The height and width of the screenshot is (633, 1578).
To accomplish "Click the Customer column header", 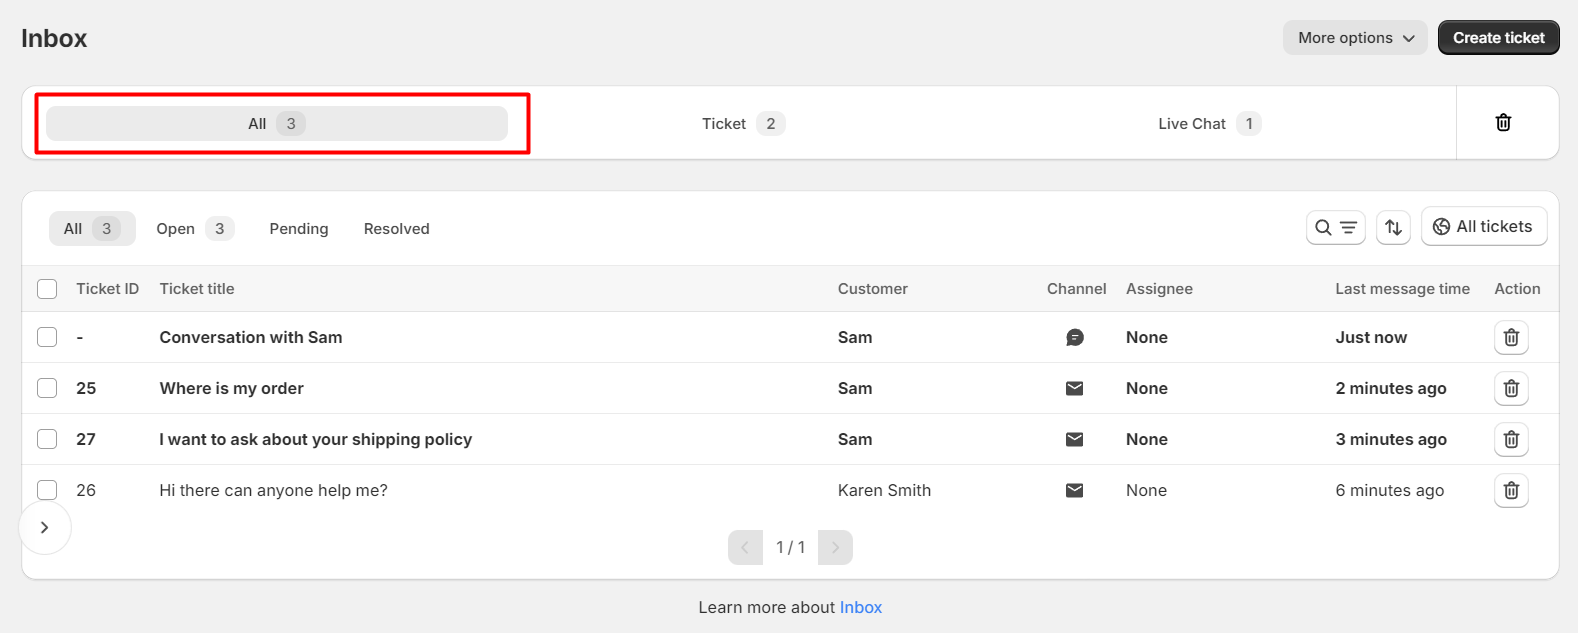I will [873, 289].
